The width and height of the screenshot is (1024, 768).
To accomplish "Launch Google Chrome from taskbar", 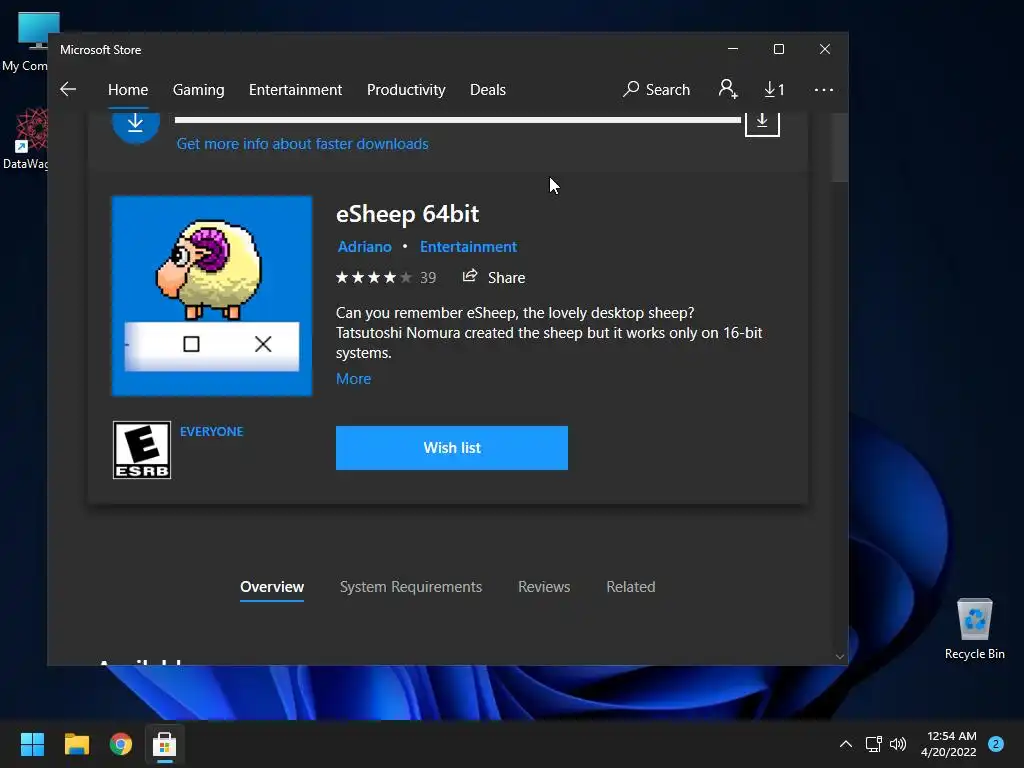I will (121, 744).
